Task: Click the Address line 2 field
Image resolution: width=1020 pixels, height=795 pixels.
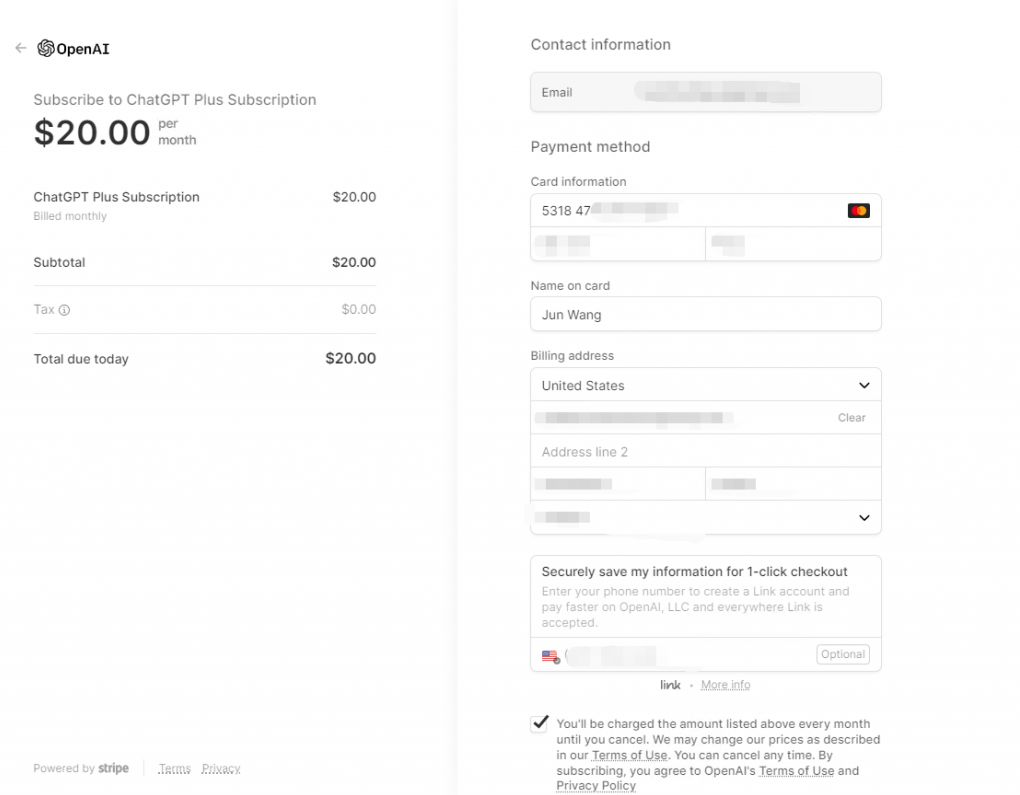Action: pyautogui.click(x=706, y=452)
